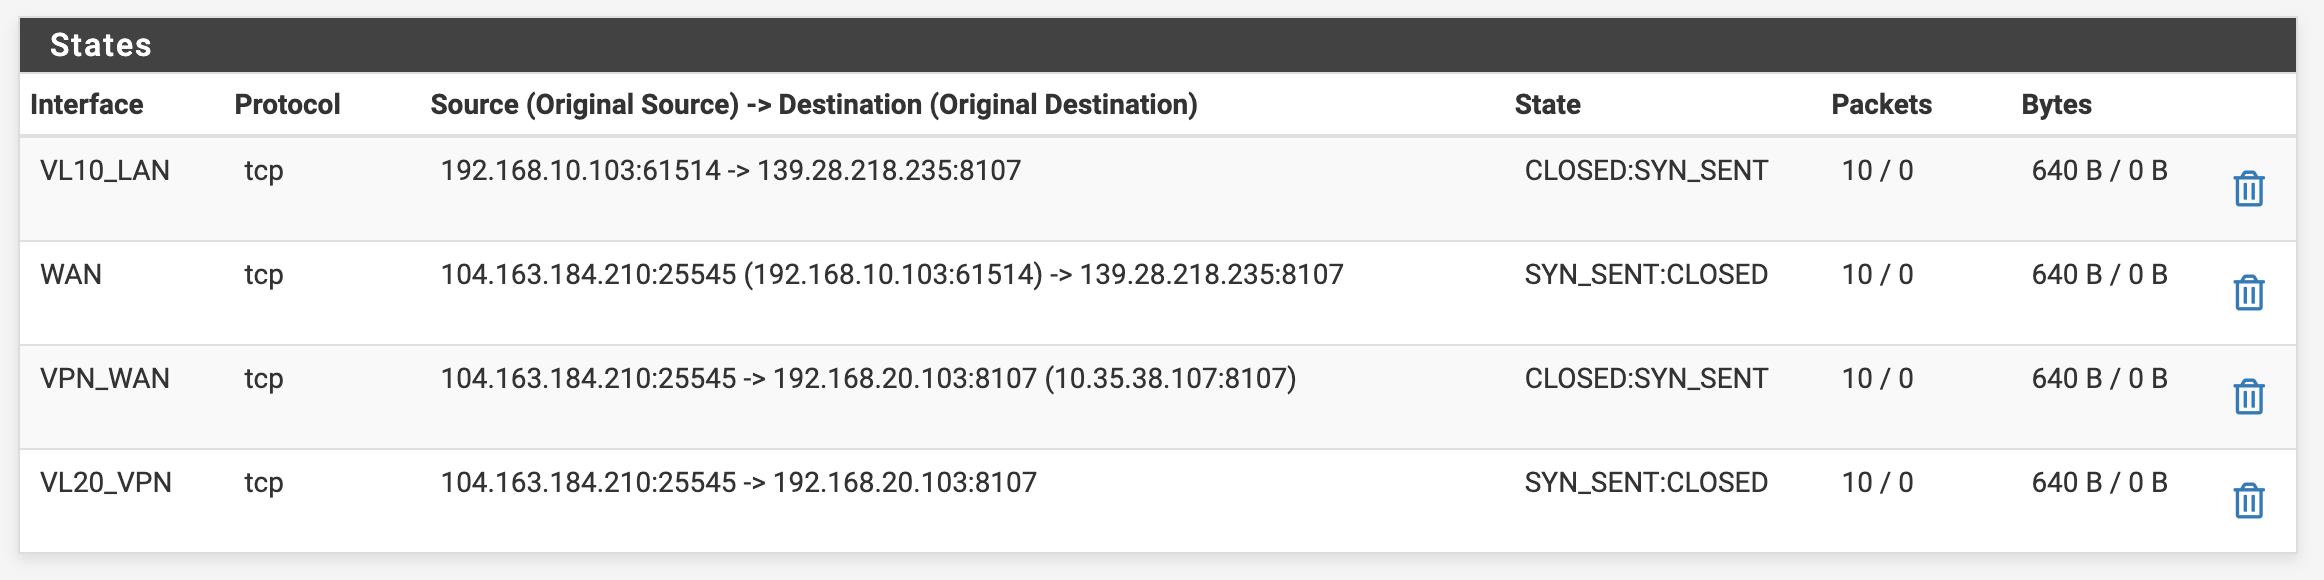The image size is (2324, 580).
Task: Click the VL10_LAN row CLOSED:SYN_SENT state
Action: coord(1646,170)
